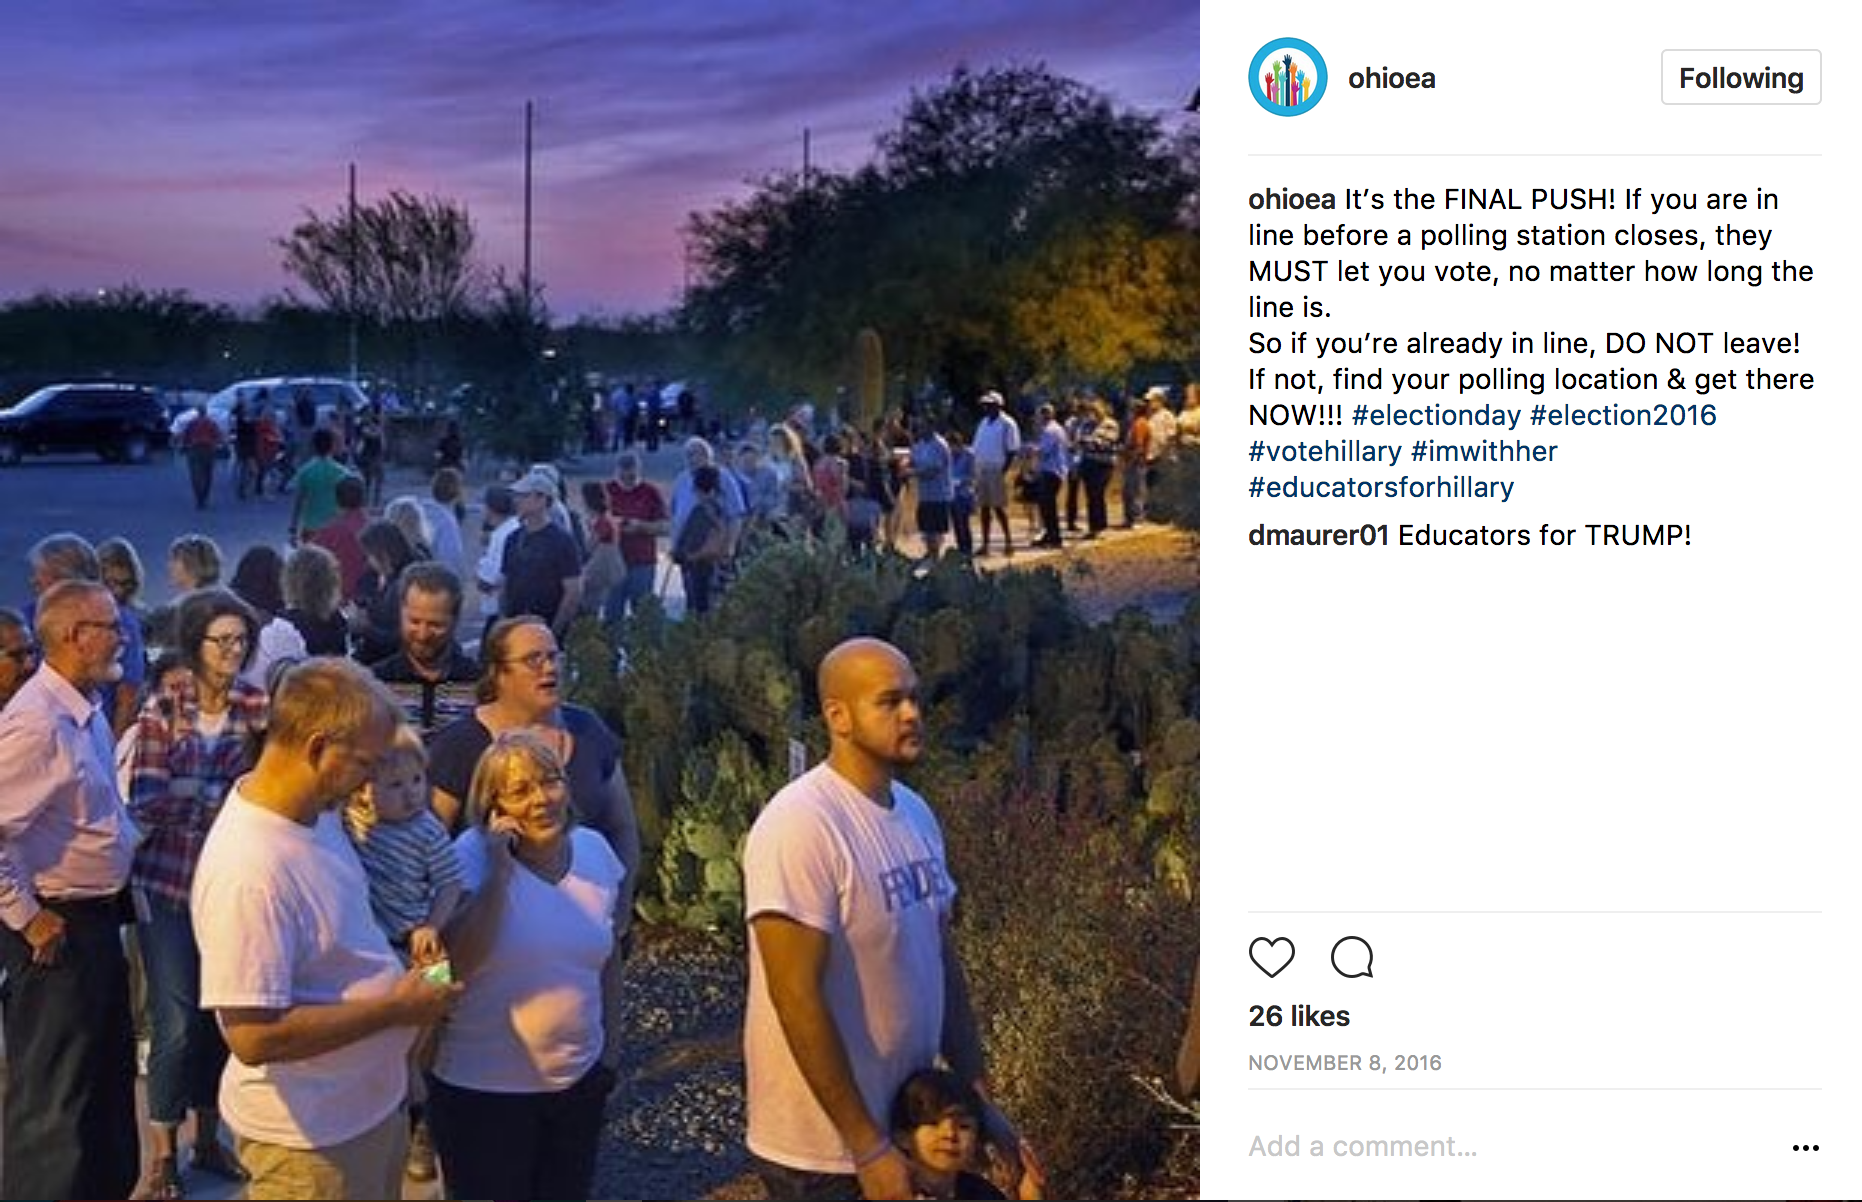Open commenter dmaurer01's profile
This screenshot has height=1202, width=1862.
[1318, 535]
